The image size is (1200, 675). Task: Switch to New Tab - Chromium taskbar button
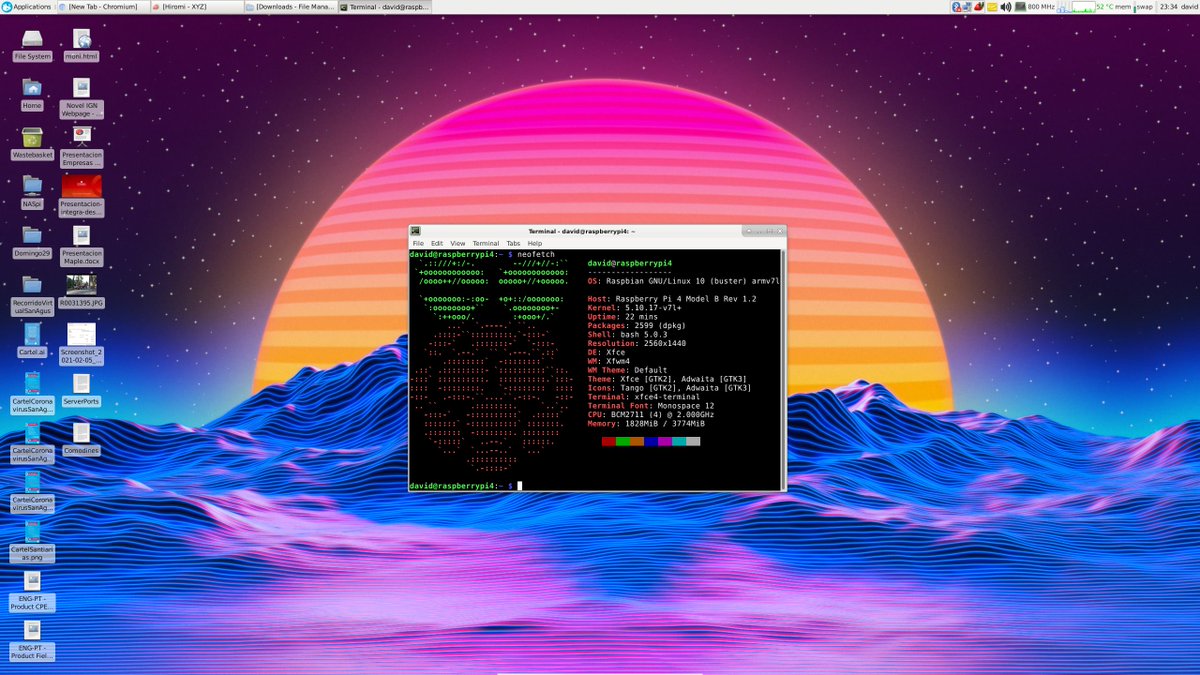click(x=104, y=6)
